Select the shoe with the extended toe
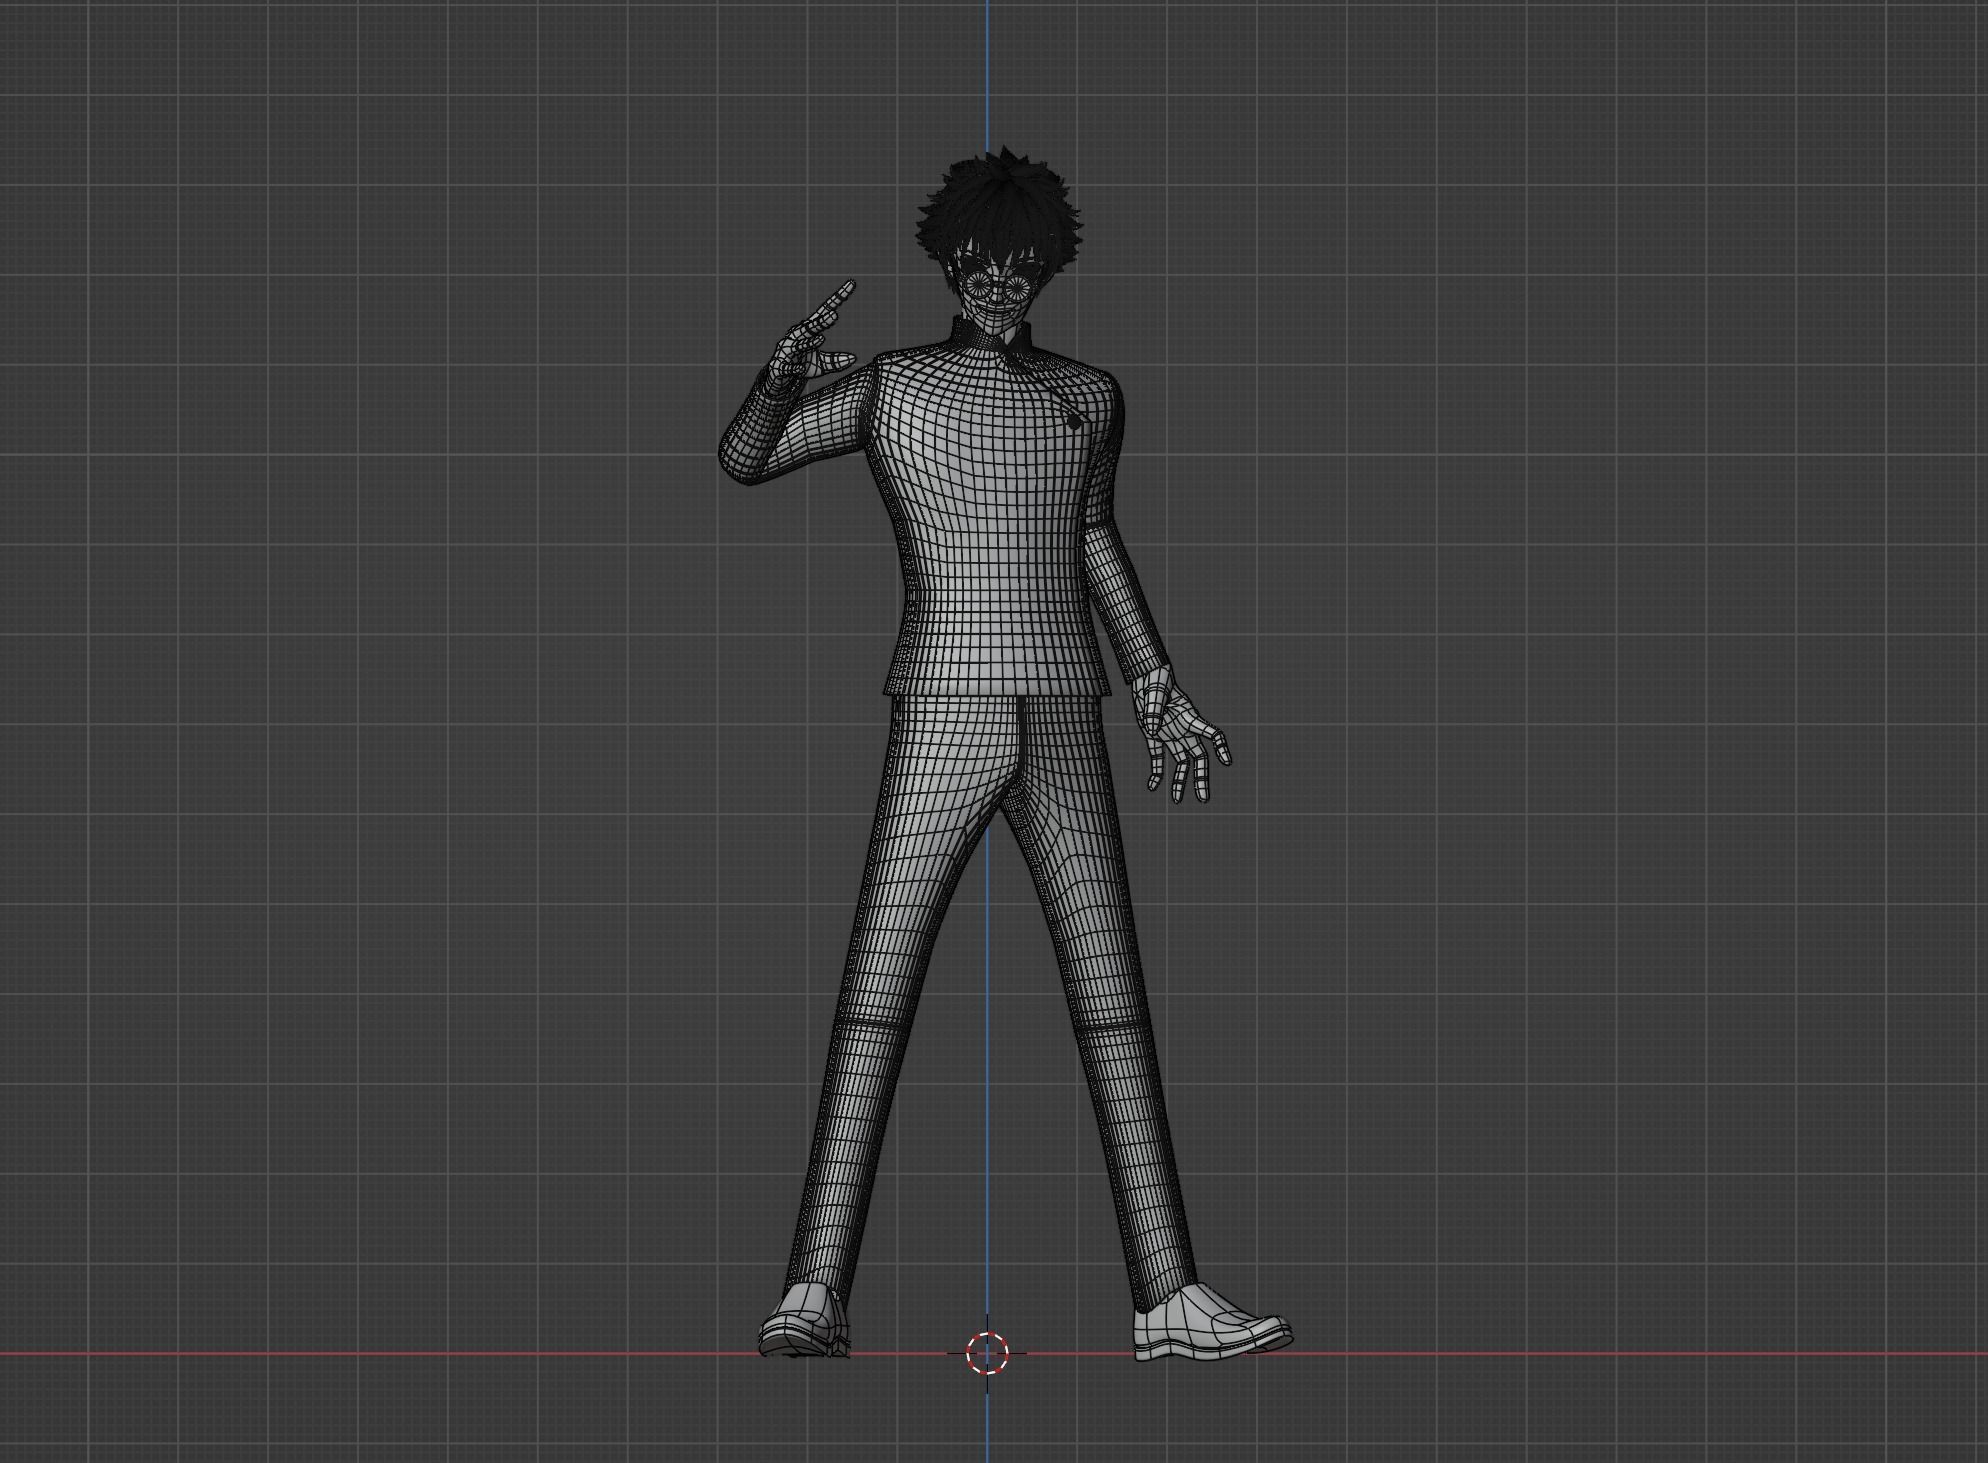 1212,1323
